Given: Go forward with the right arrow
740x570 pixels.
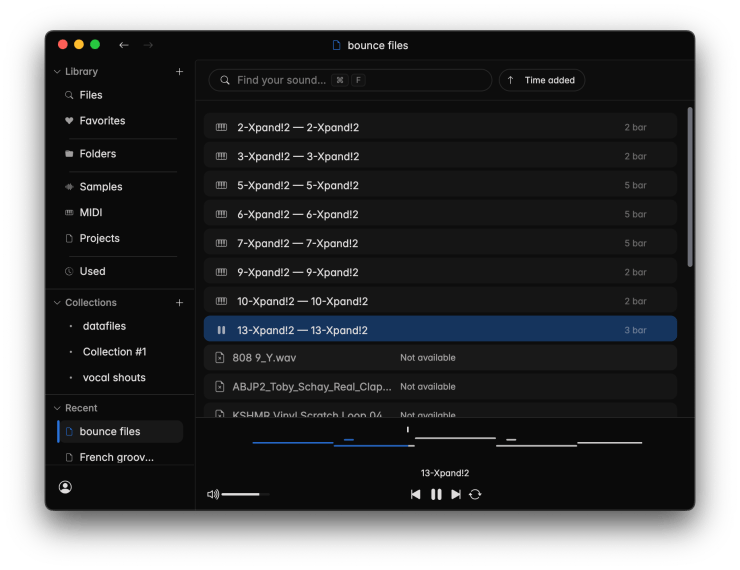Looking at the screenshot, I should 148,45.
